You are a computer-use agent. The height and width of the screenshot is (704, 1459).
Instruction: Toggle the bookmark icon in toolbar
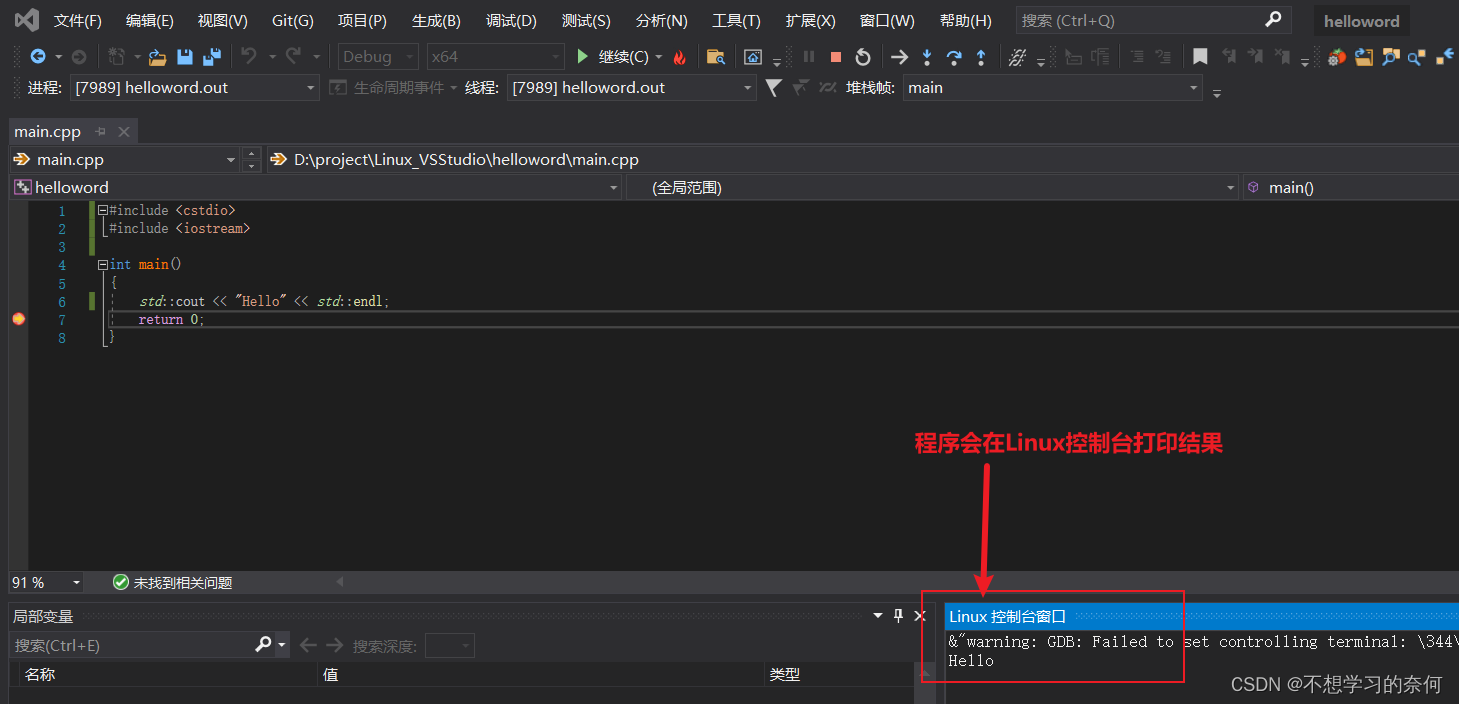(1200, 57)
